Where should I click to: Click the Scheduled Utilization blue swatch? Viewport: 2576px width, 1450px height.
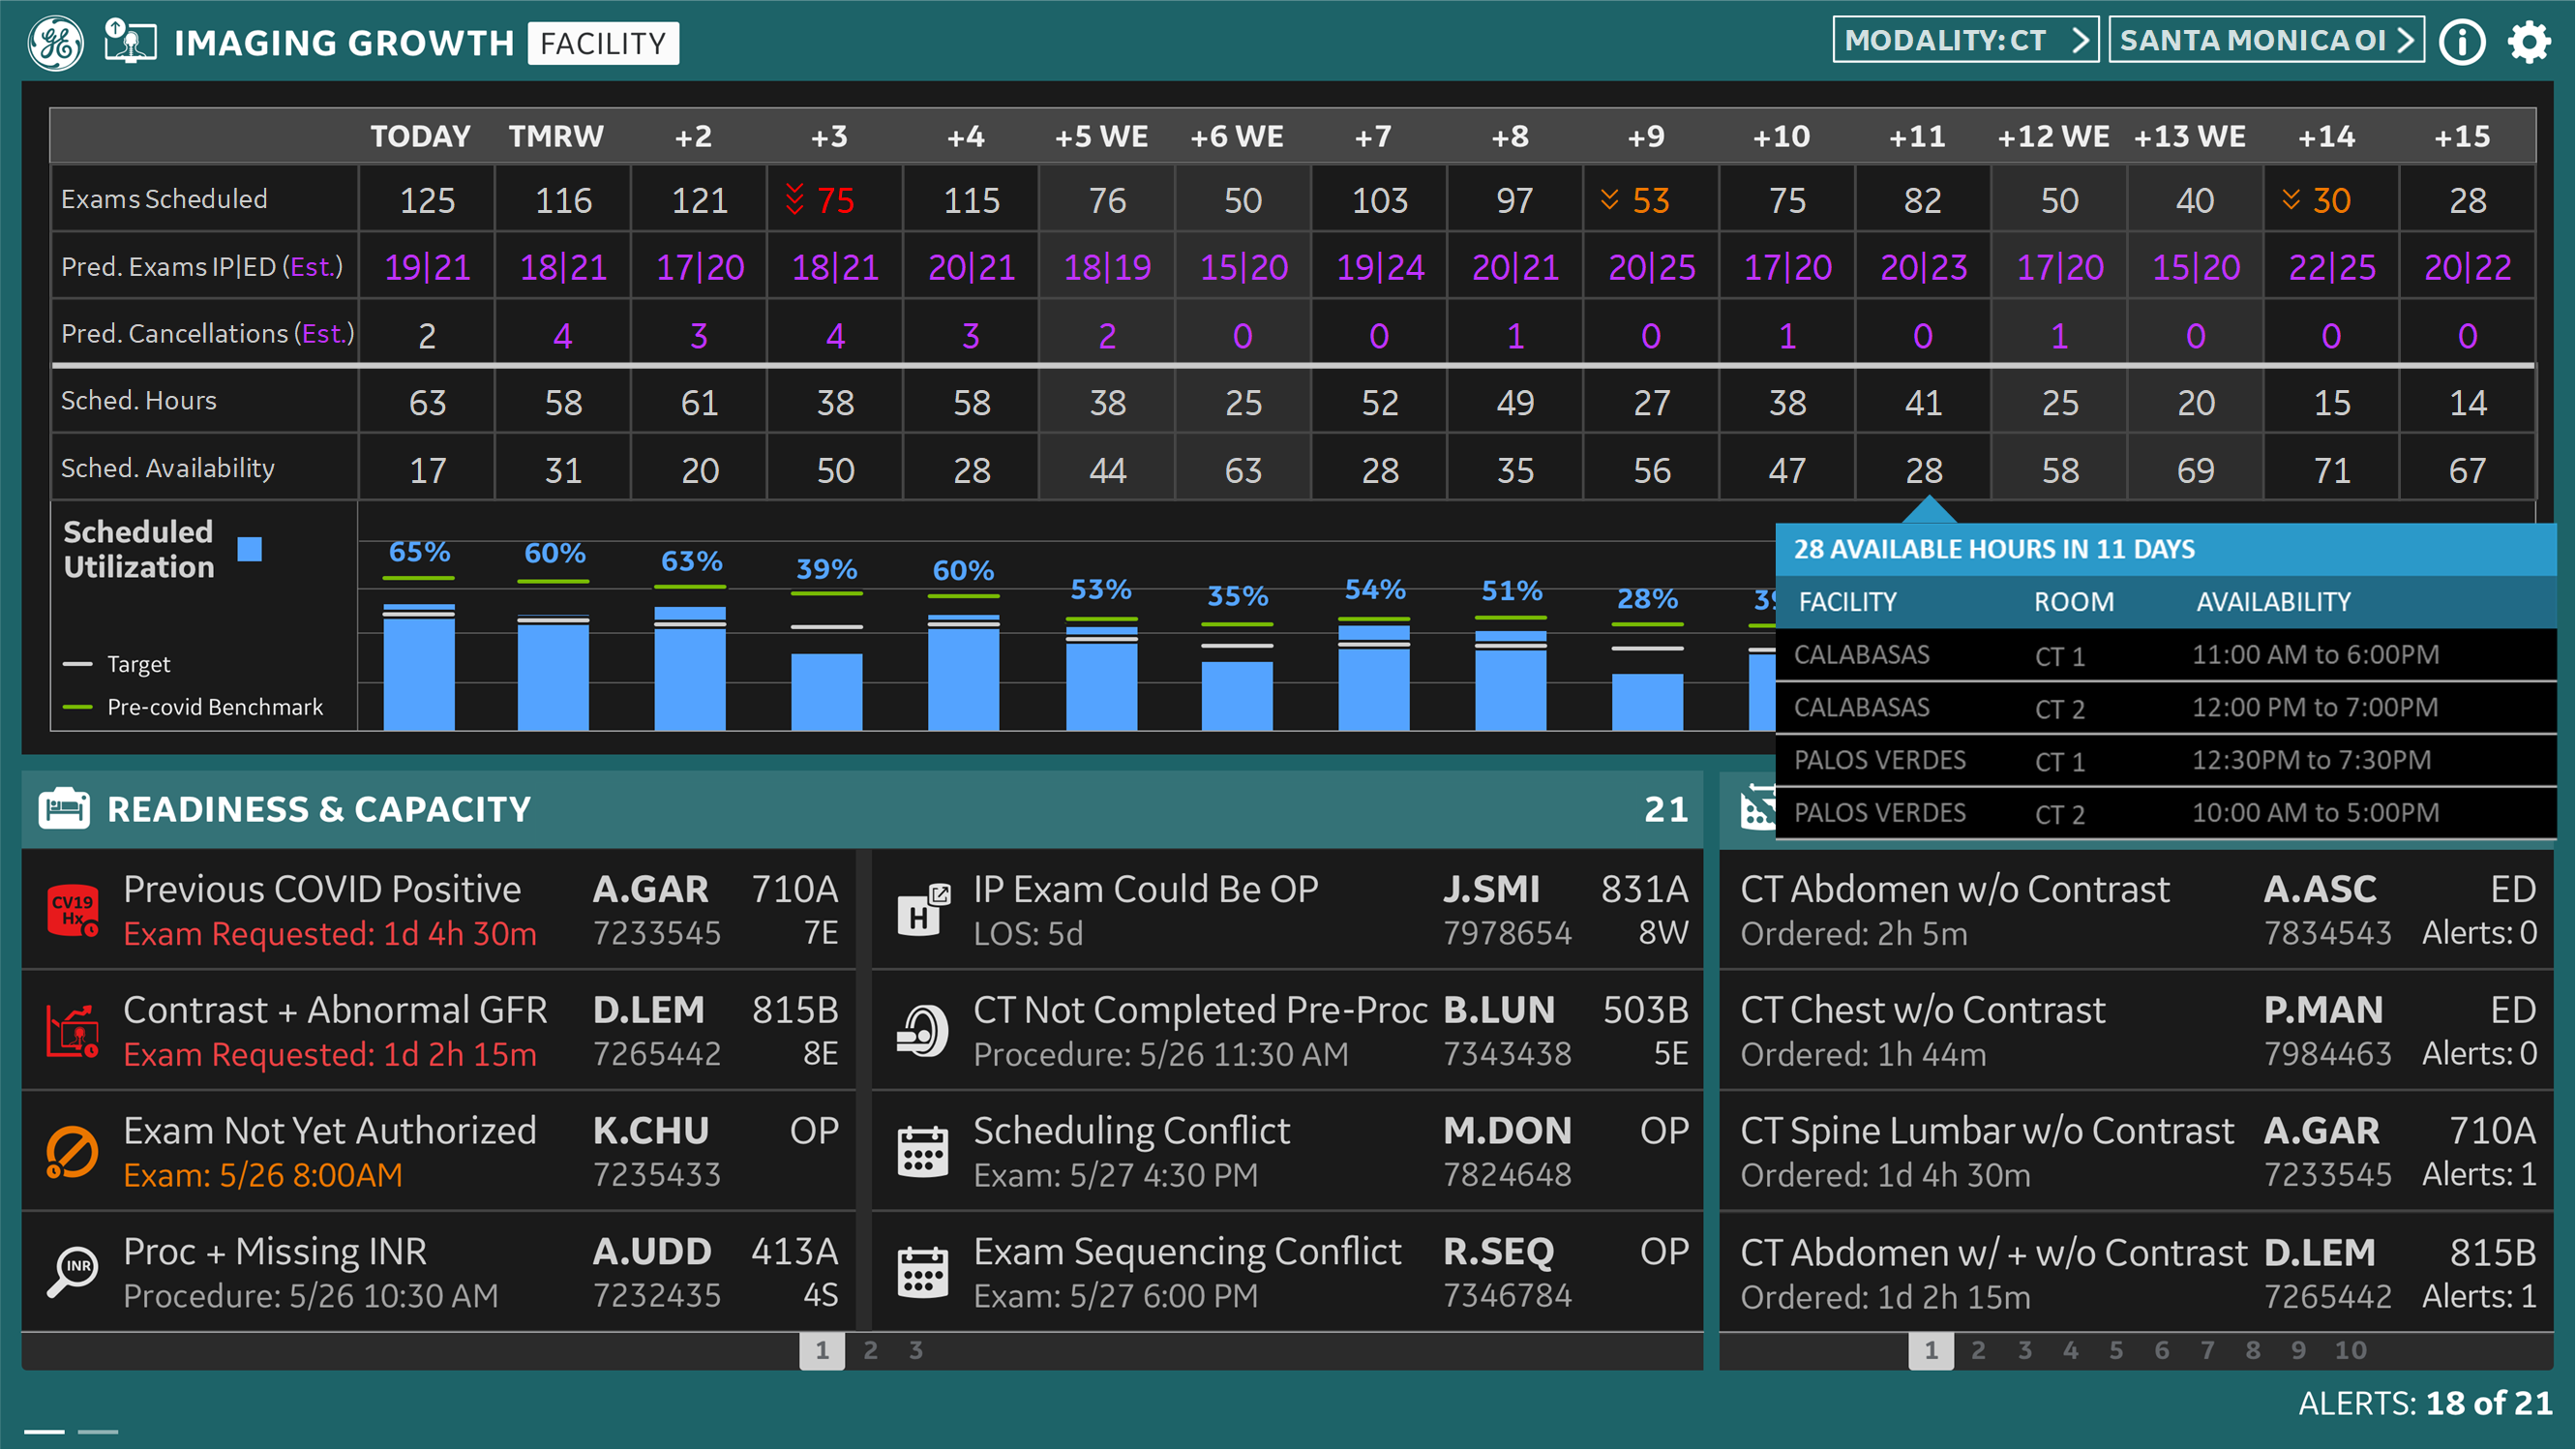(250, 549)
